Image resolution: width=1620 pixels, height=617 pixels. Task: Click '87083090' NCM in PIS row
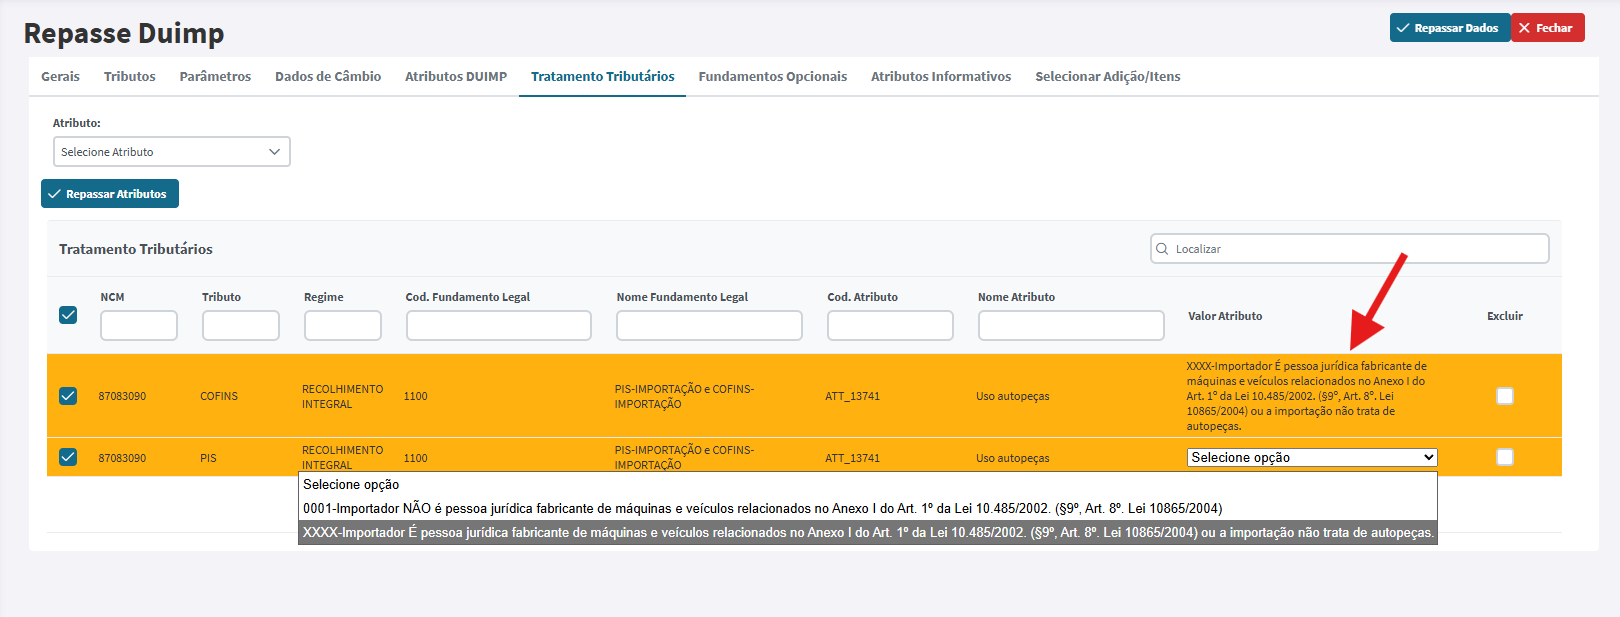[x=122, y=458]
